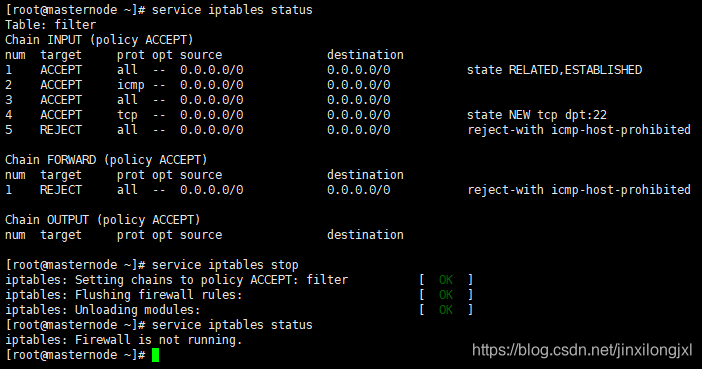Click the REJECT target in INPUT rule 5
Viewport: 702px width, 369px height.
point(61,130)
